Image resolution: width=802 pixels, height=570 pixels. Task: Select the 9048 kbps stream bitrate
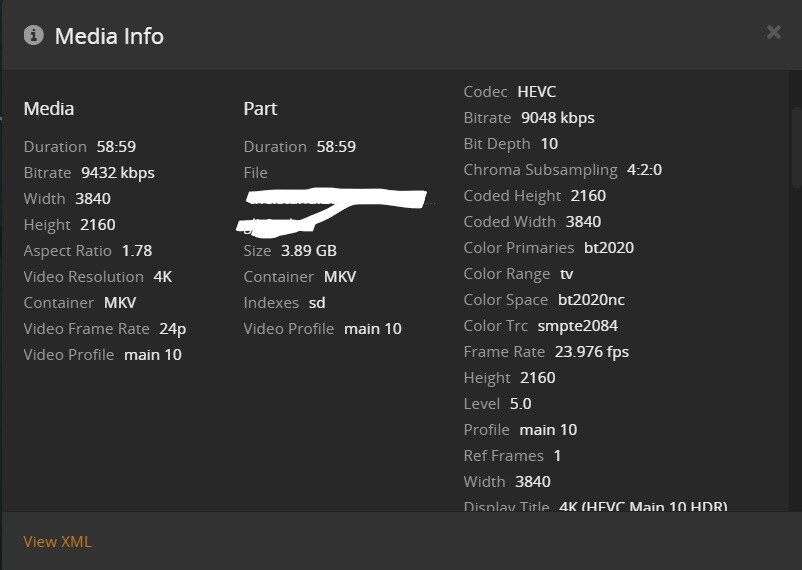point(557,117)
